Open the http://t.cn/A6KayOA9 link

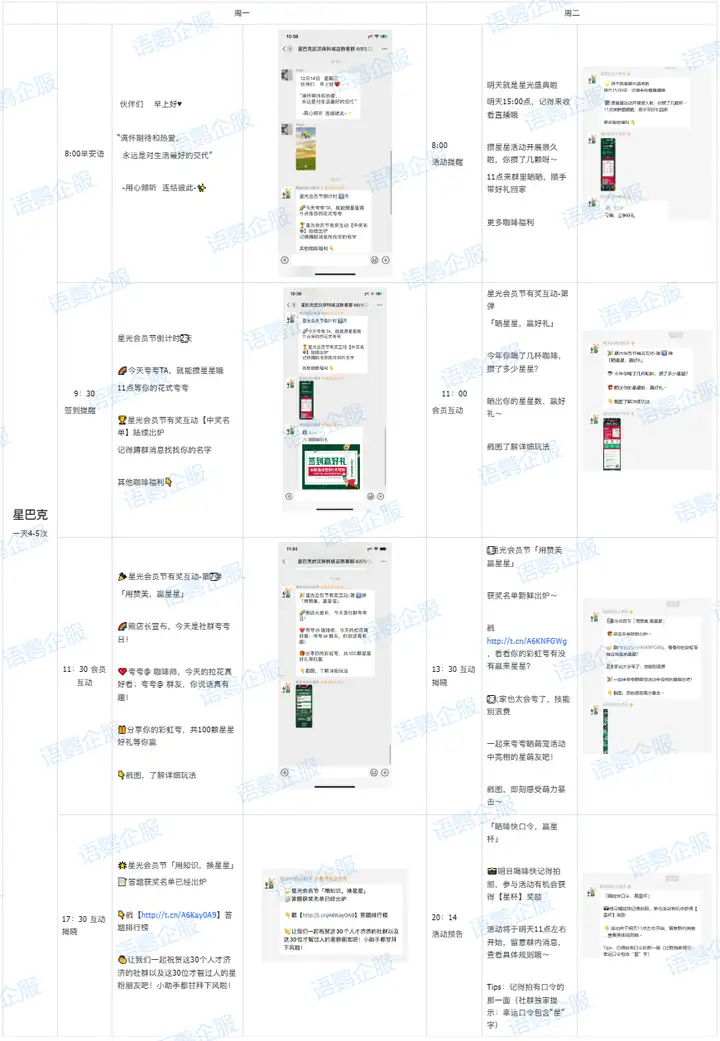click(179, 914)
